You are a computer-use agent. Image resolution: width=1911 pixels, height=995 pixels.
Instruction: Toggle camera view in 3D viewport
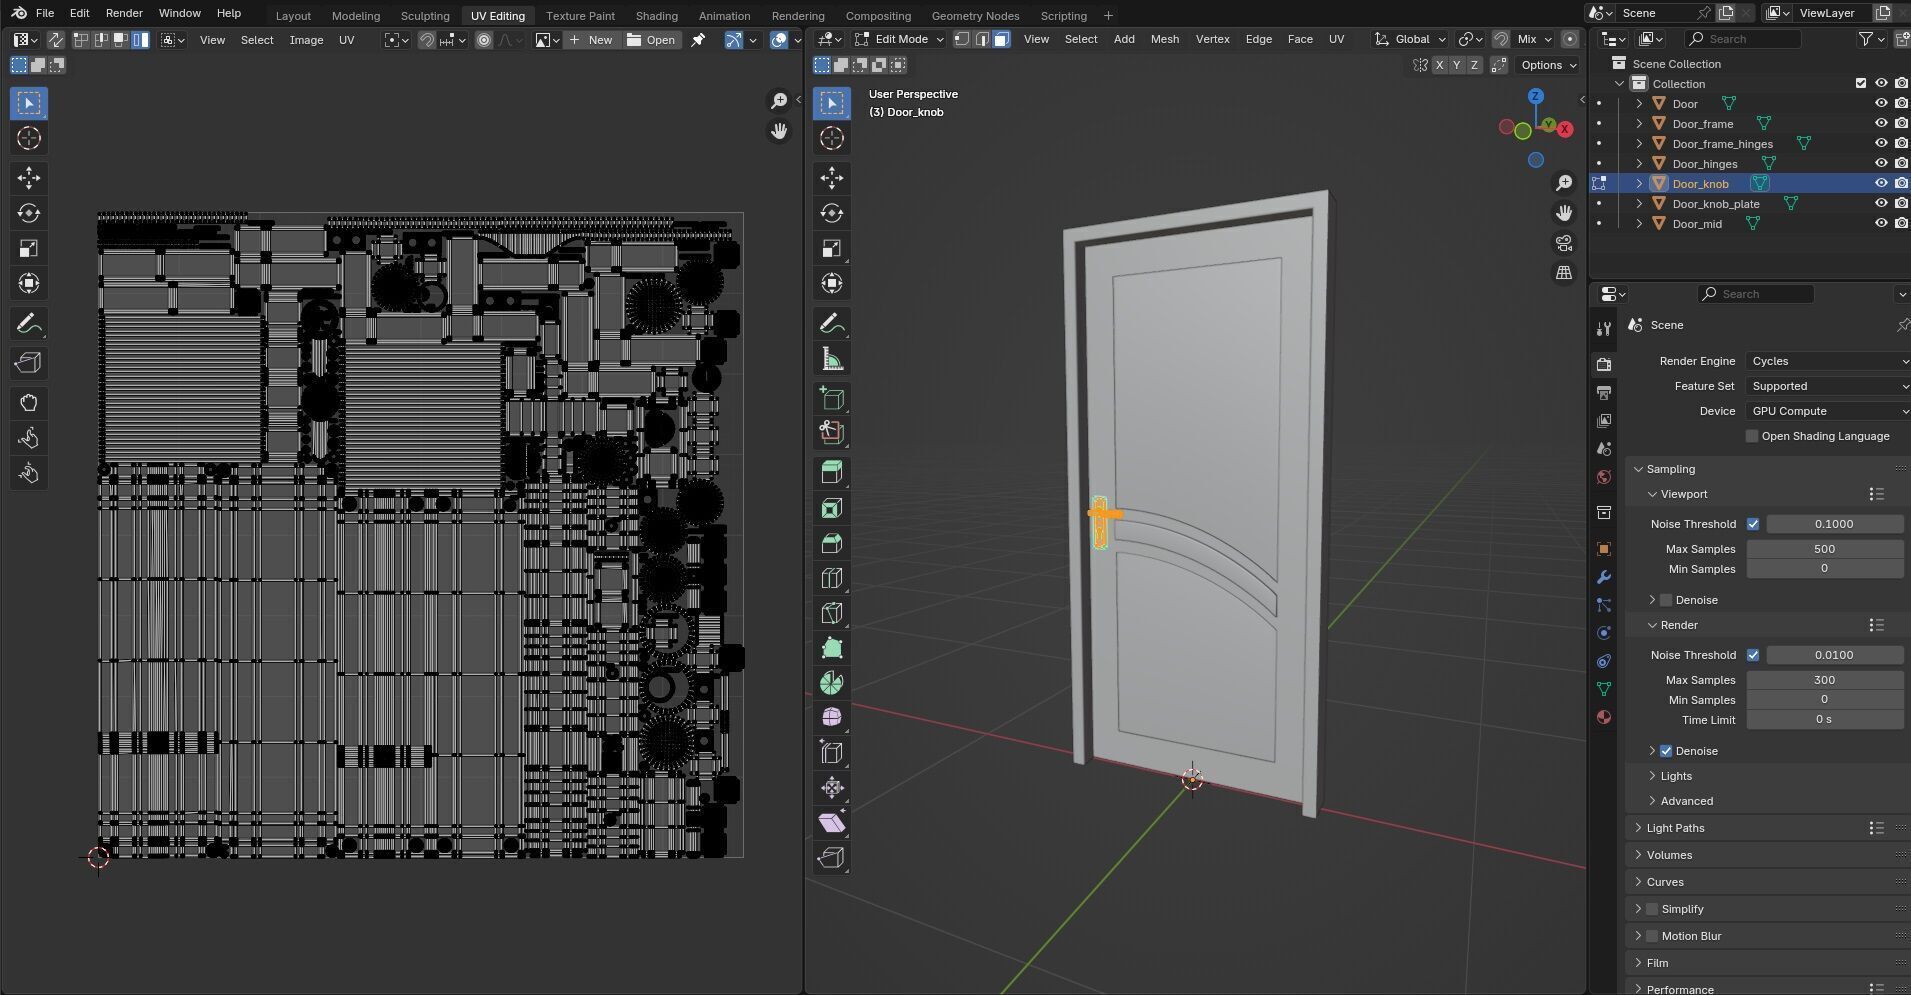1564,243
